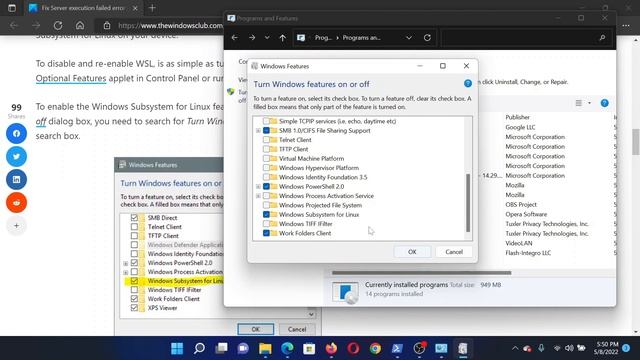Open Chat app from taskbar
640x360 pixels.
pos(243,348)
